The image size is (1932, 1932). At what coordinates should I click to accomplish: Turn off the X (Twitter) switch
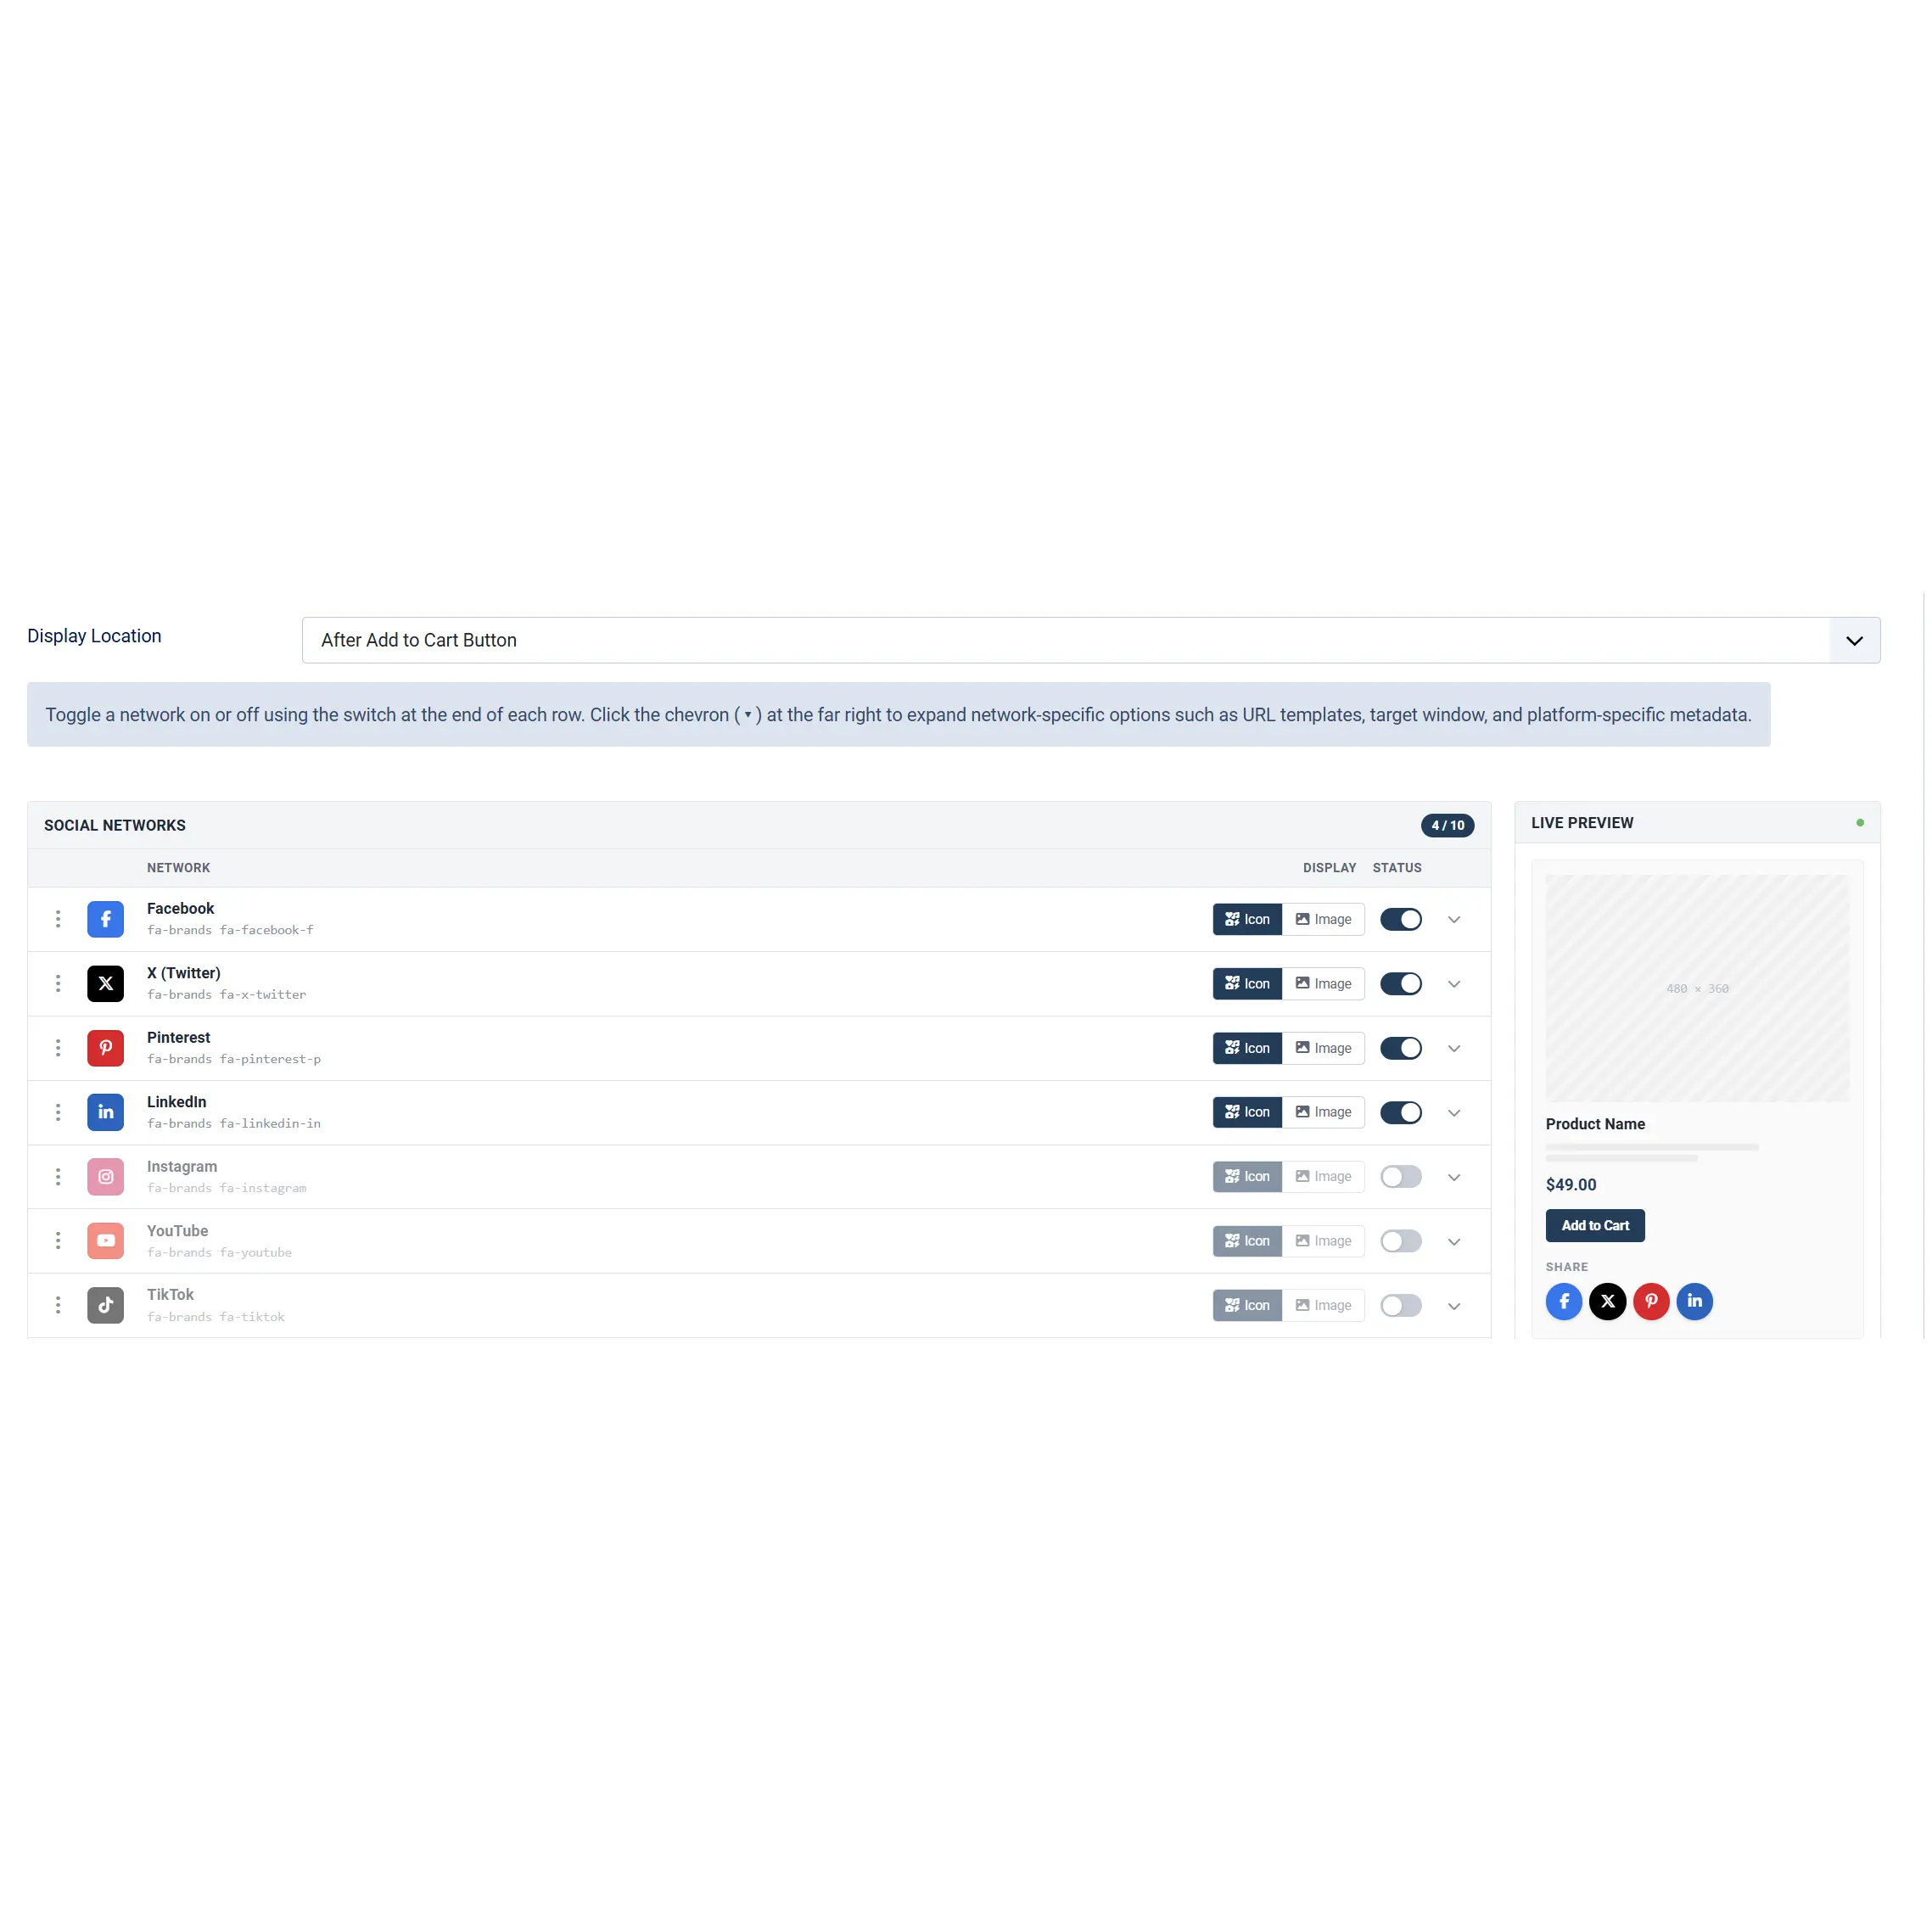coord(1401,984)
